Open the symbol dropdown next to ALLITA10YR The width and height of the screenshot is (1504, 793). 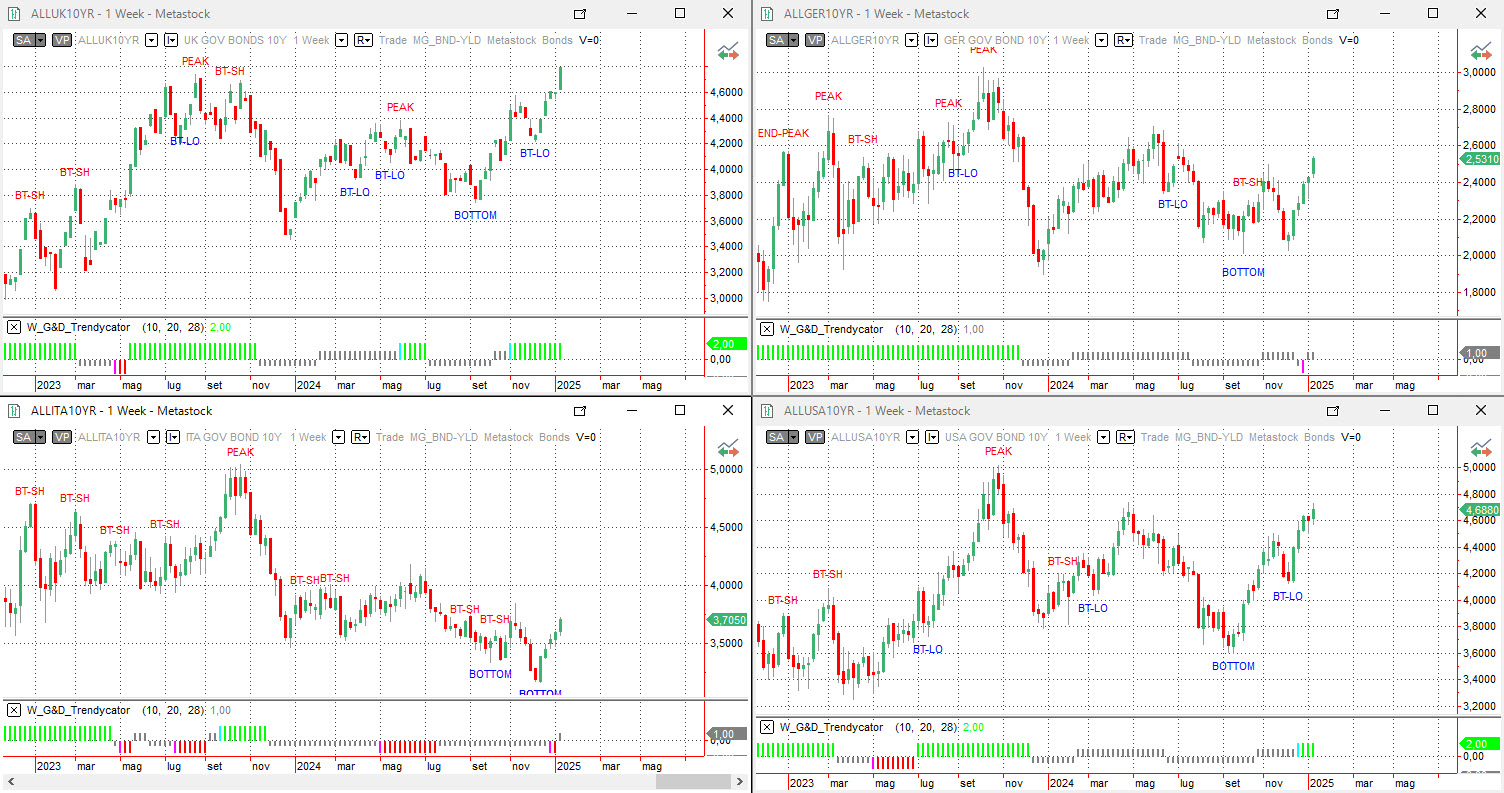[x=153, y=437]
